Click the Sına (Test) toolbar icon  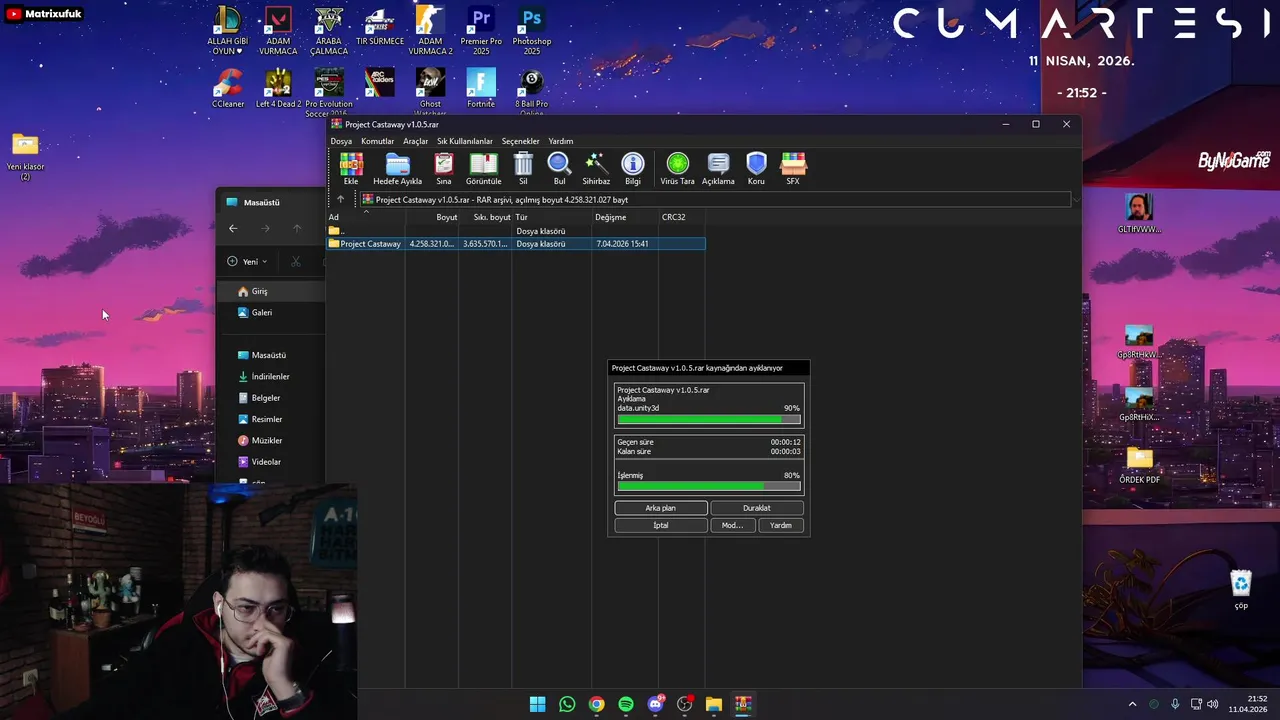tap(444, 168)
